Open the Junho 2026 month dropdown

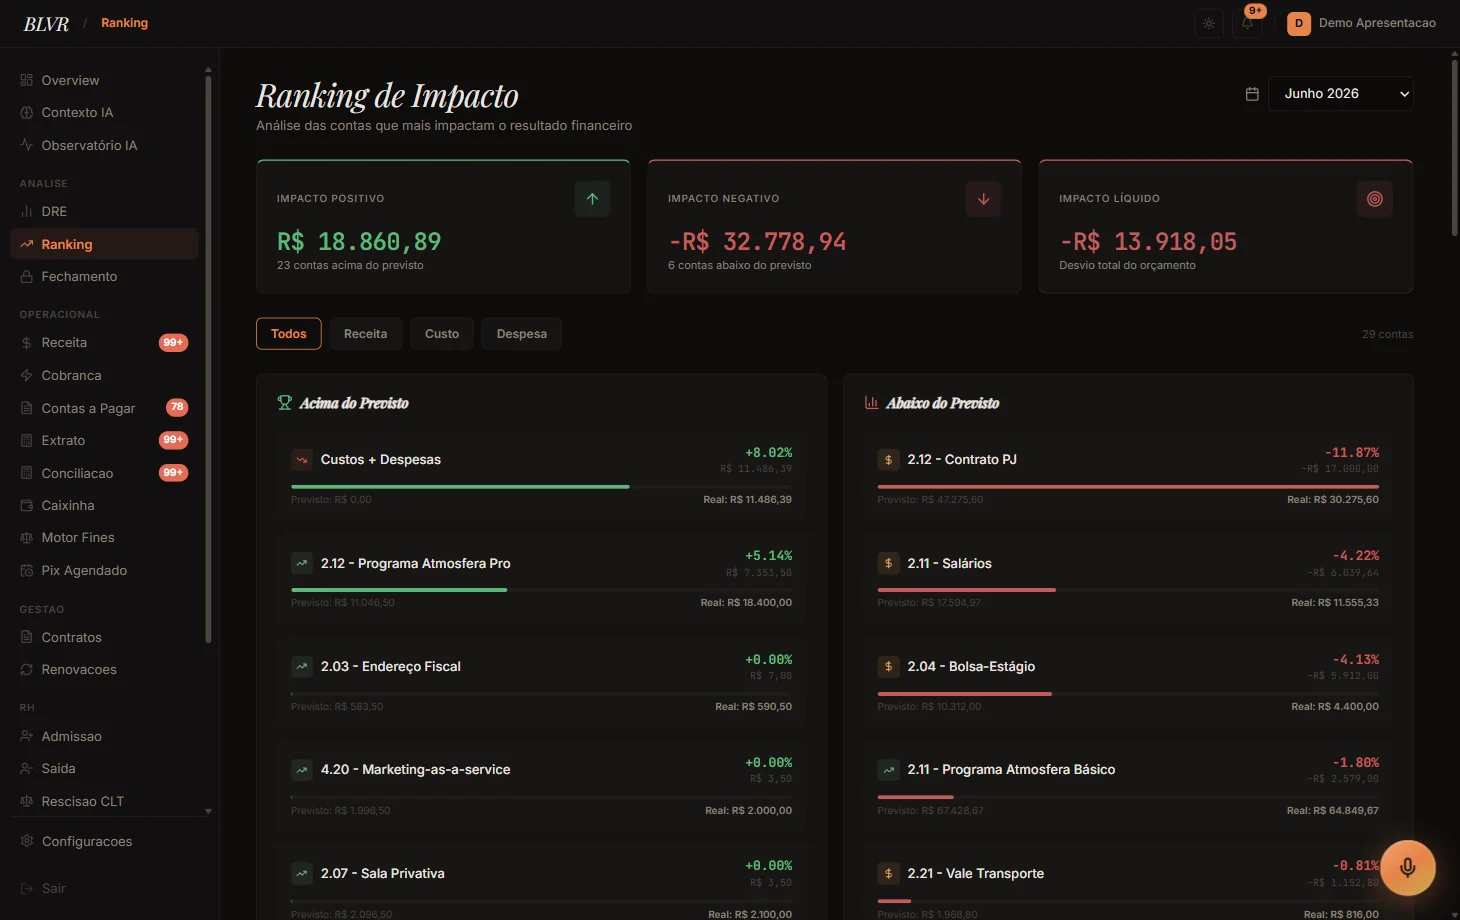pyautogui.click(x=1340, y=94)
